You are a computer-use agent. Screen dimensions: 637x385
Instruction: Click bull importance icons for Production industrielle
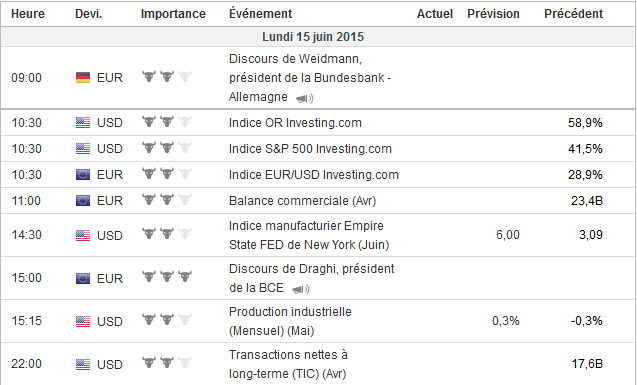[x=167, y=320]
